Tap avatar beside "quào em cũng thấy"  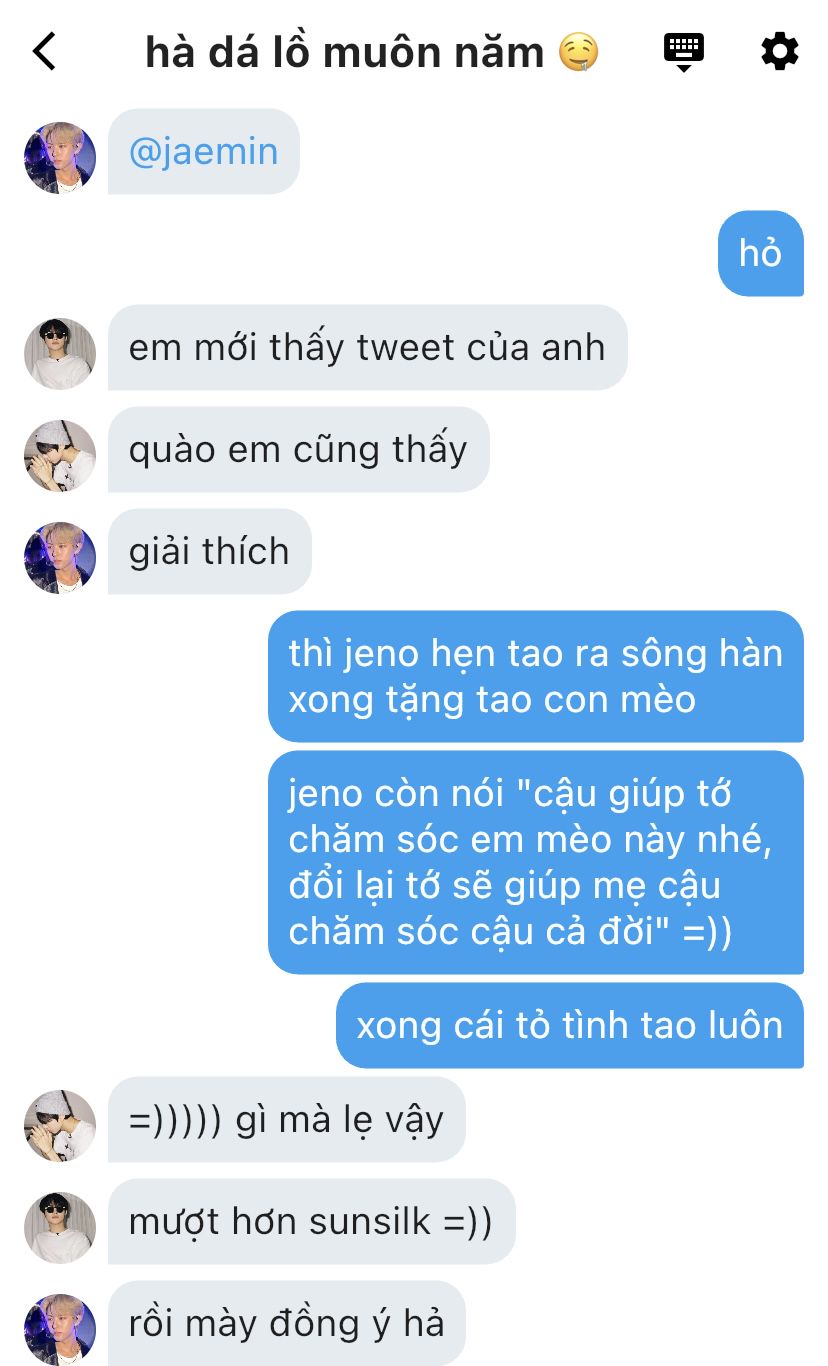(x=60, y=456)
